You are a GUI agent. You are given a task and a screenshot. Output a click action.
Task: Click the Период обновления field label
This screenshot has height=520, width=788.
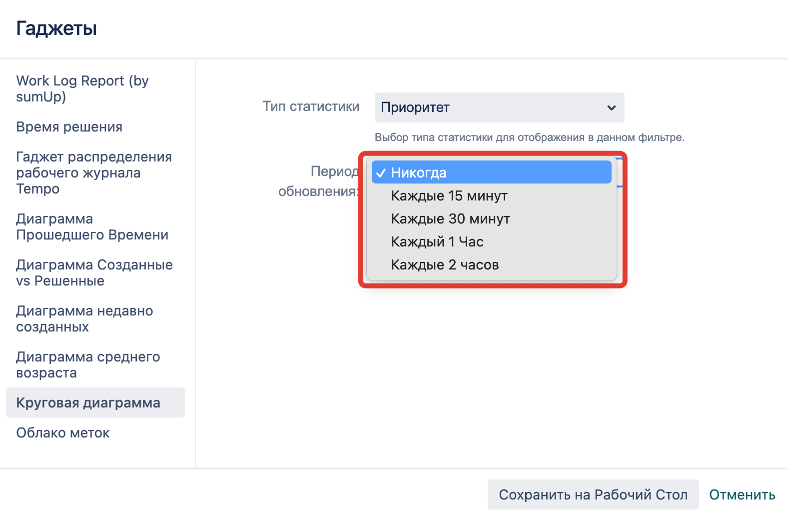(320, 181)
